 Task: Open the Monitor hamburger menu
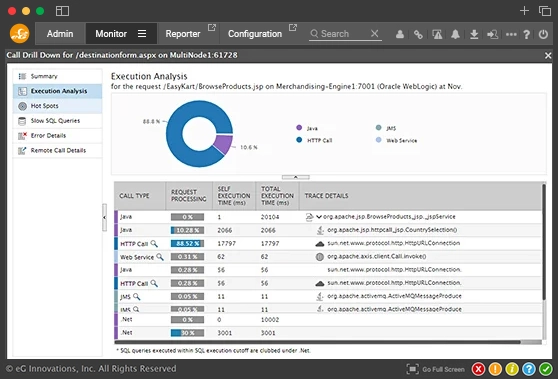pos(142,33)
